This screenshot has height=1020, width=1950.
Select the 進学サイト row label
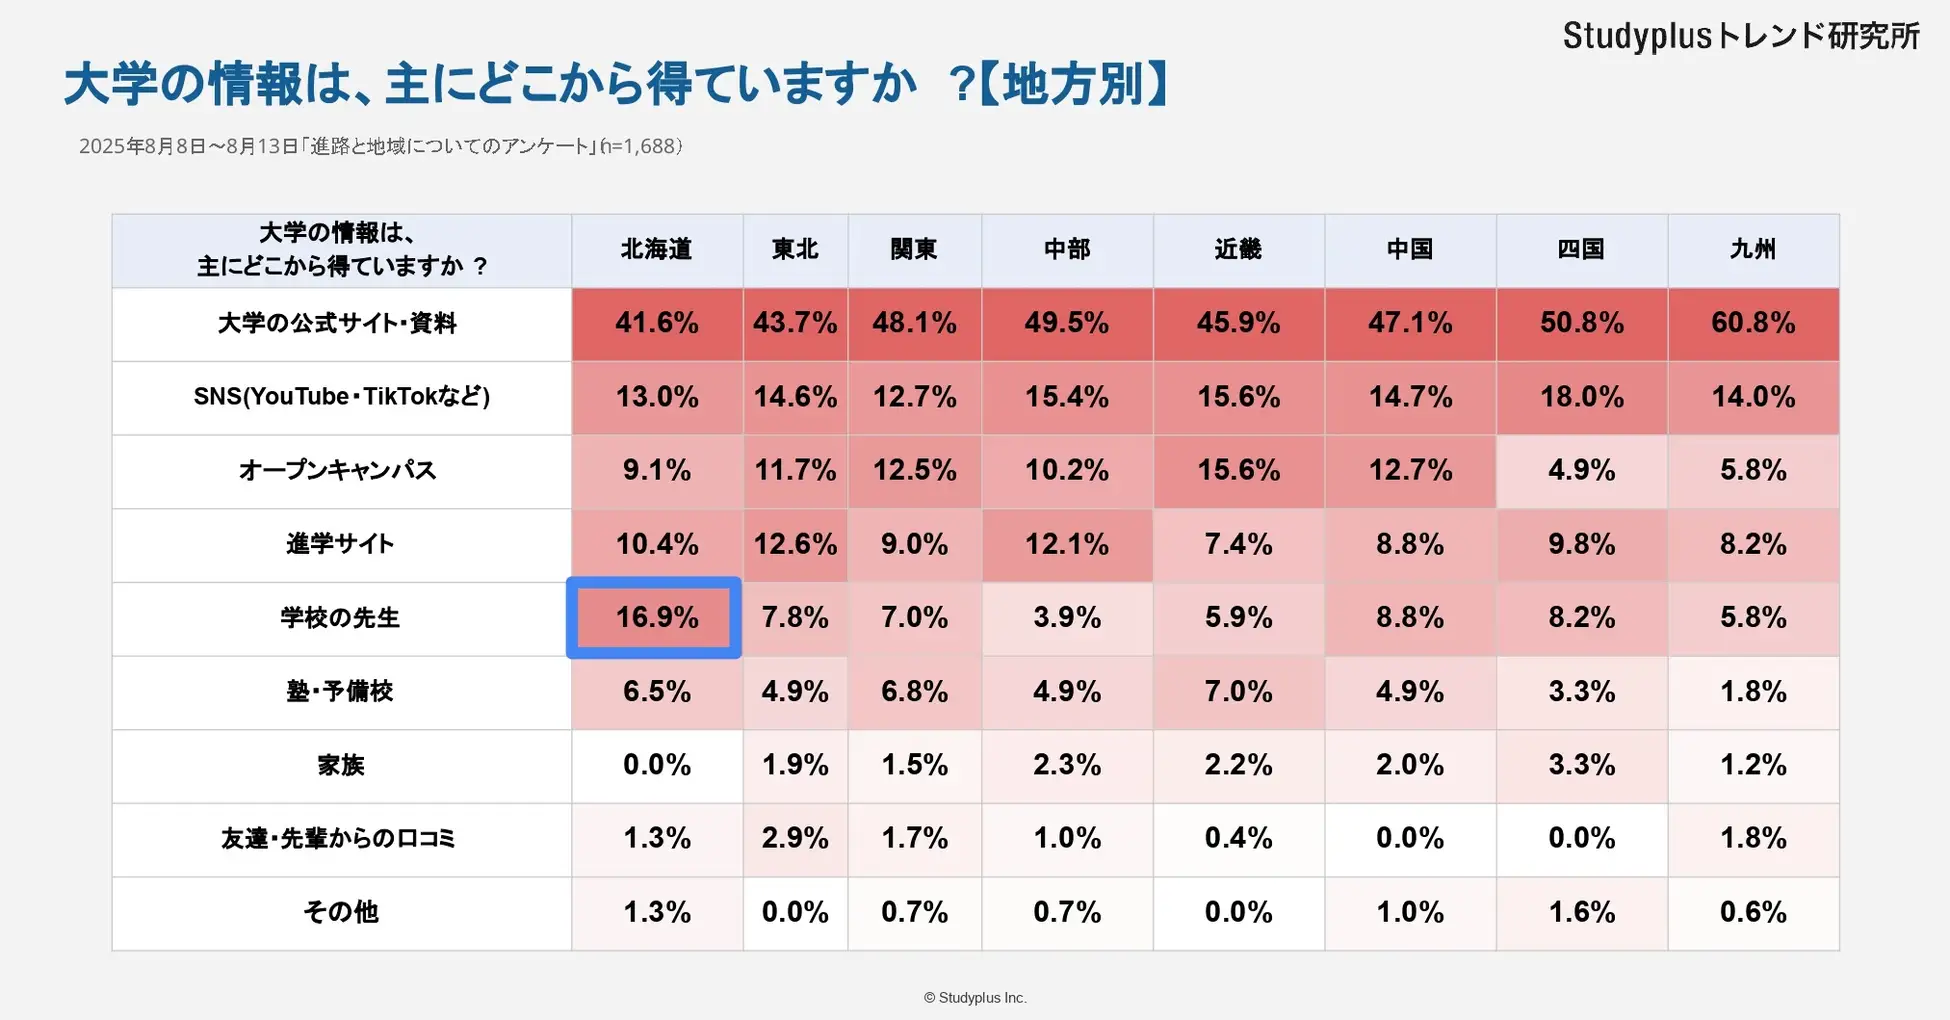[x=340, y=544]
